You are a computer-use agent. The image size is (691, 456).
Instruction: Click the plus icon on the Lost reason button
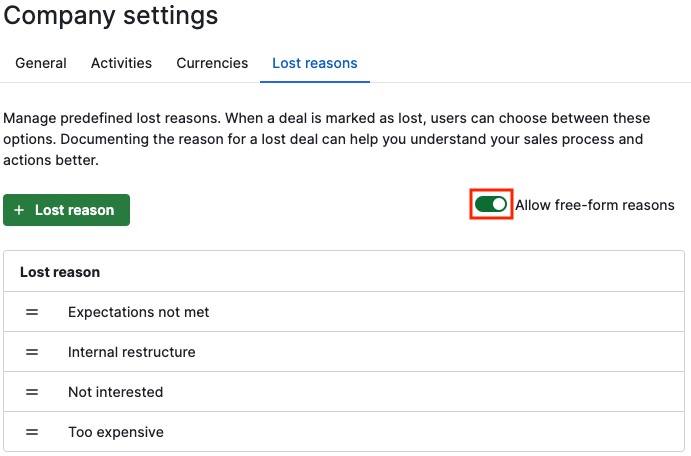pos(19,210)
